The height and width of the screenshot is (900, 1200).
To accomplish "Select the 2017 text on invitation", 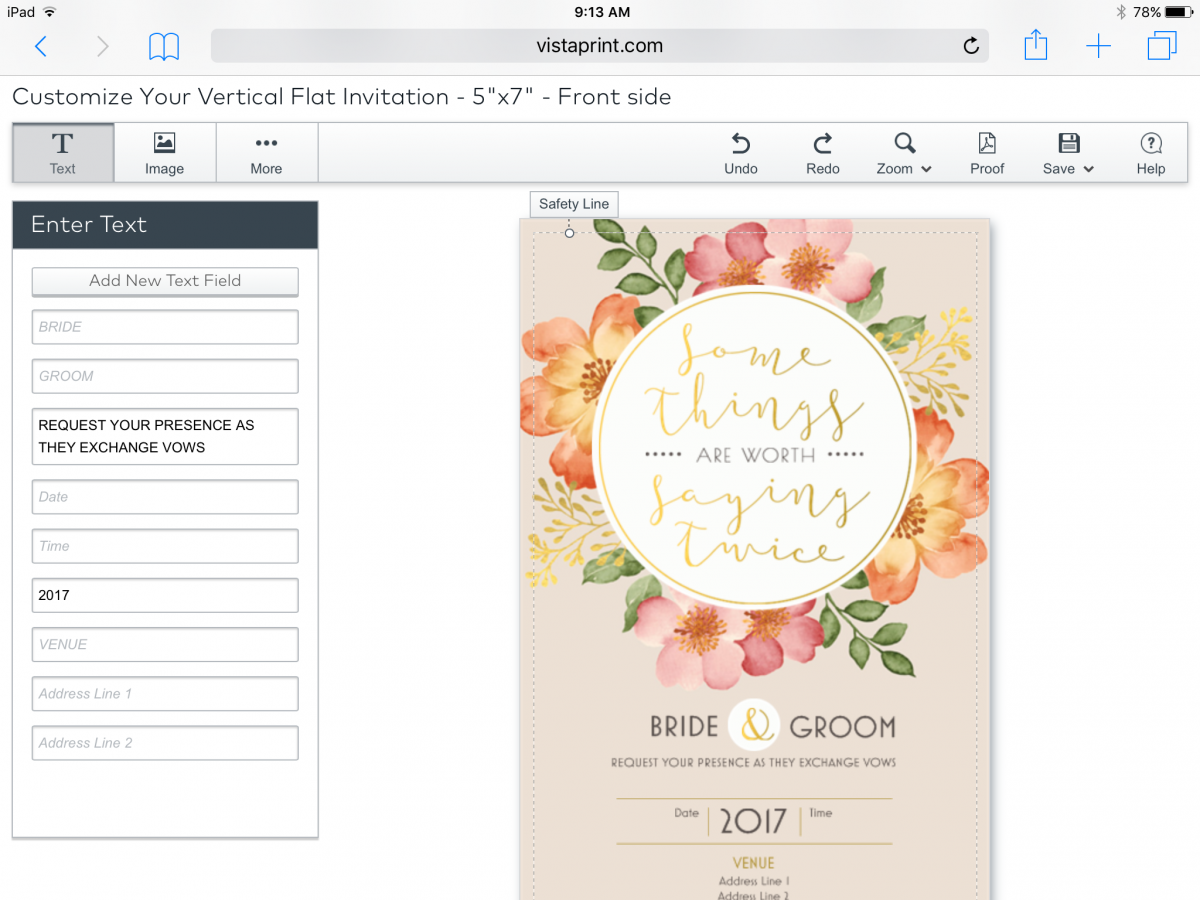I will point(754,821).
